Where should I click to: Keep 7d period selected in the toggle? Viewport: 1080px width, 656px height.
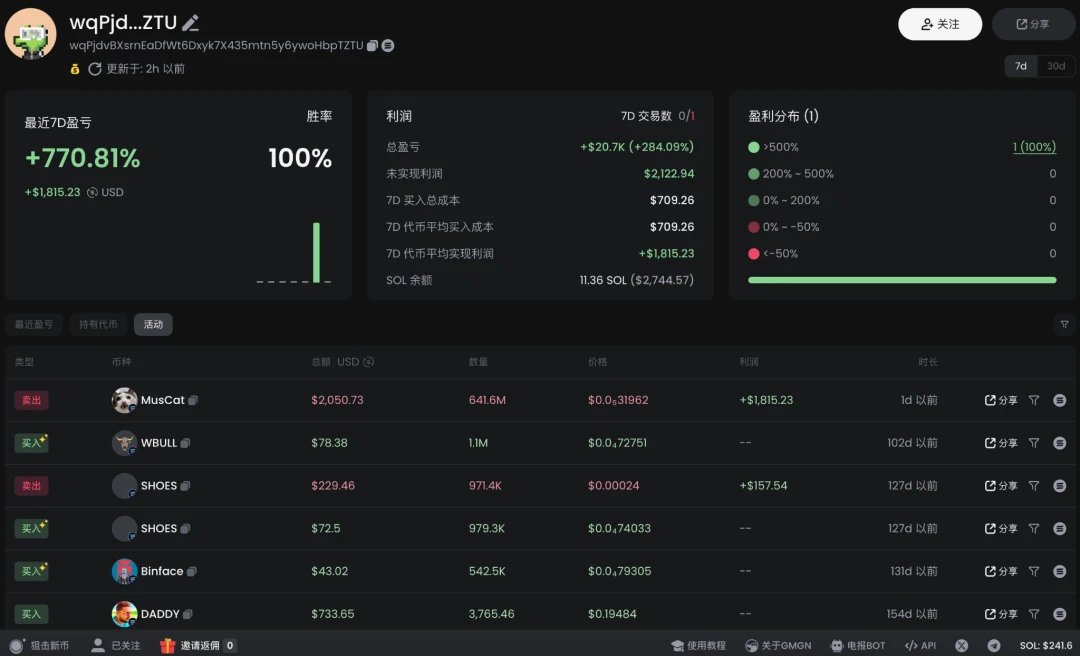[1021, 65]
